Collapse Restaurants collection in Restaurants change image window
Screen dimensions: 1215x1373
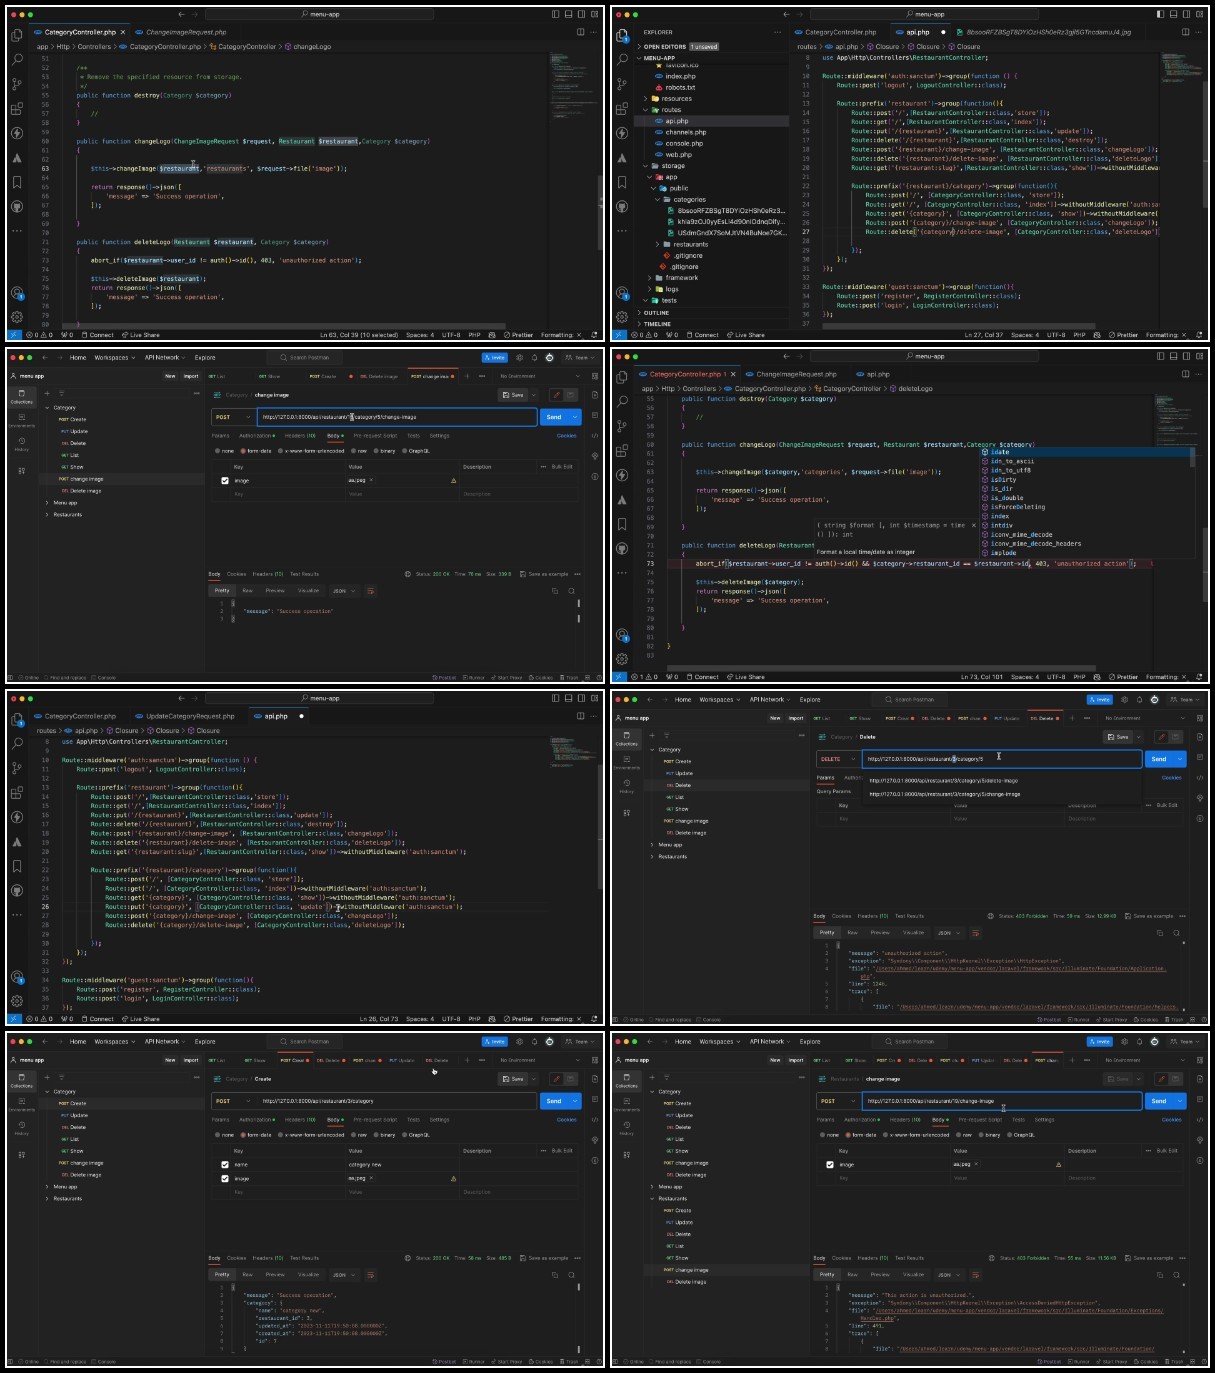point(652,1199)
